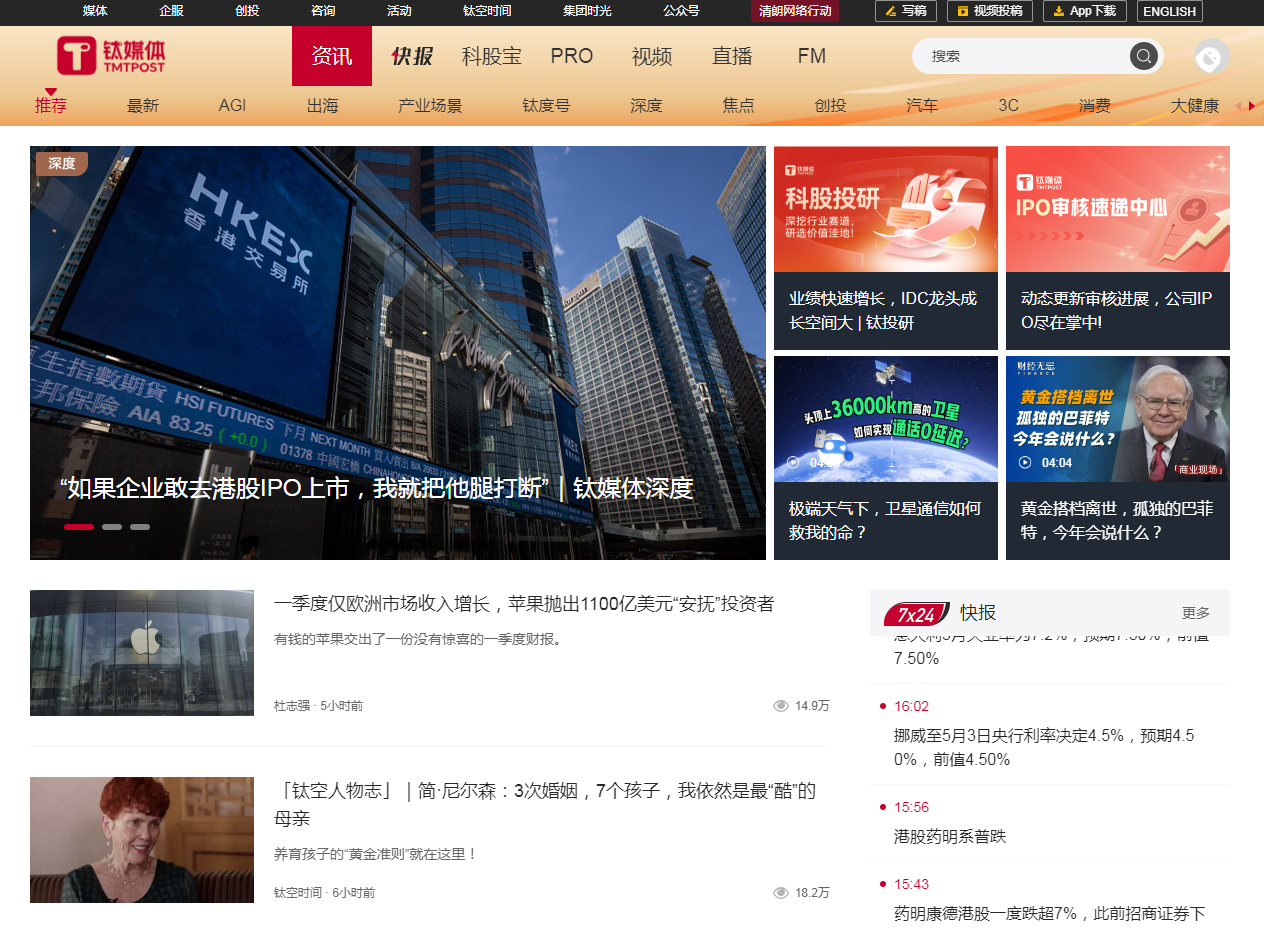Click 创投 in the top black bar
This screenshot has width=1264, height=929.
coord(247,11)
